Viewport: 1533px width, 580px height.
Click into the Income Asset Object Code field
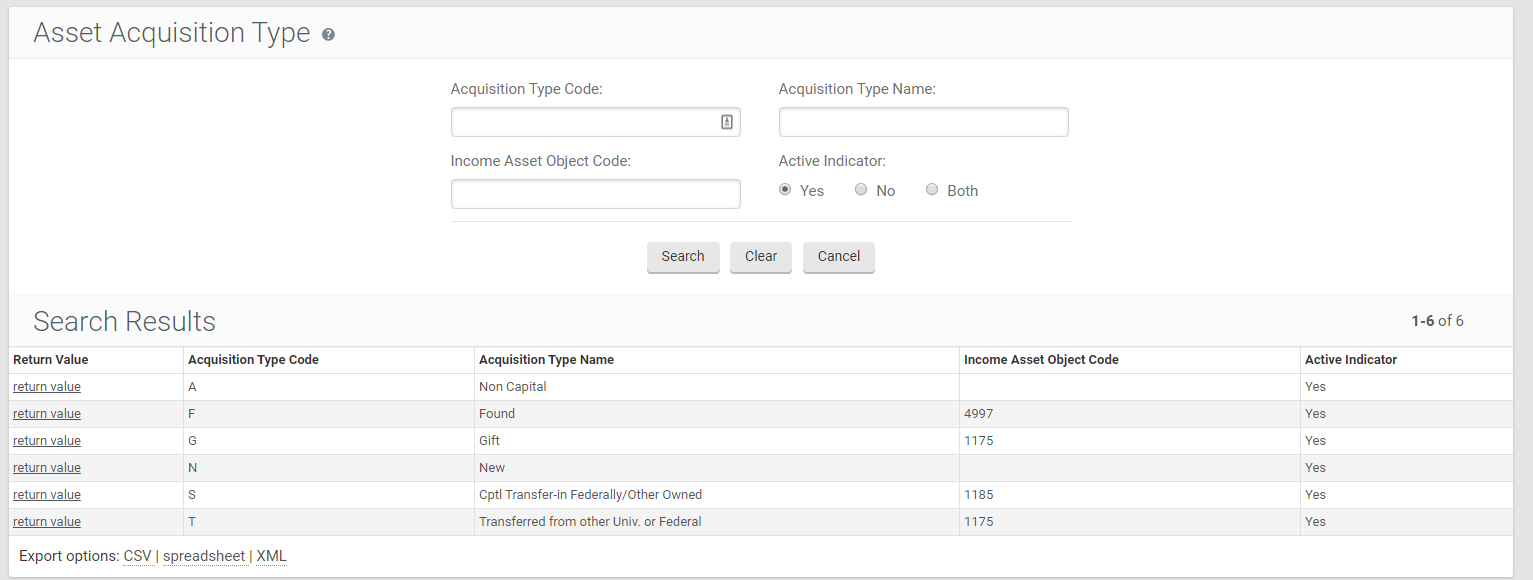[595, 194]
